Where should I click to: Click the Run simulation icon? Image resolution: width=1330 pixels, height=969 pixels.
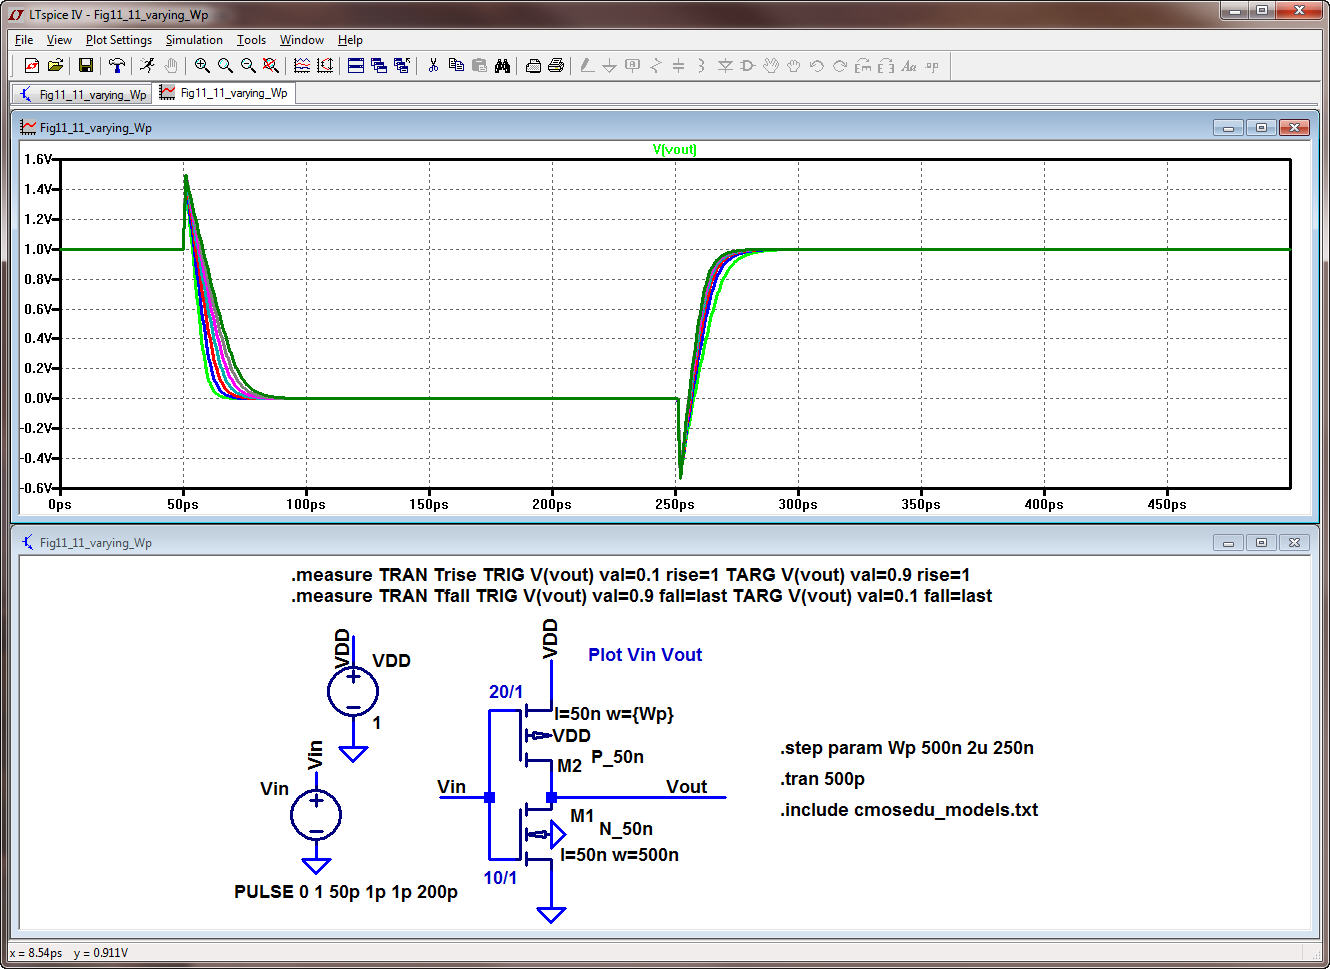coord(148,65)
